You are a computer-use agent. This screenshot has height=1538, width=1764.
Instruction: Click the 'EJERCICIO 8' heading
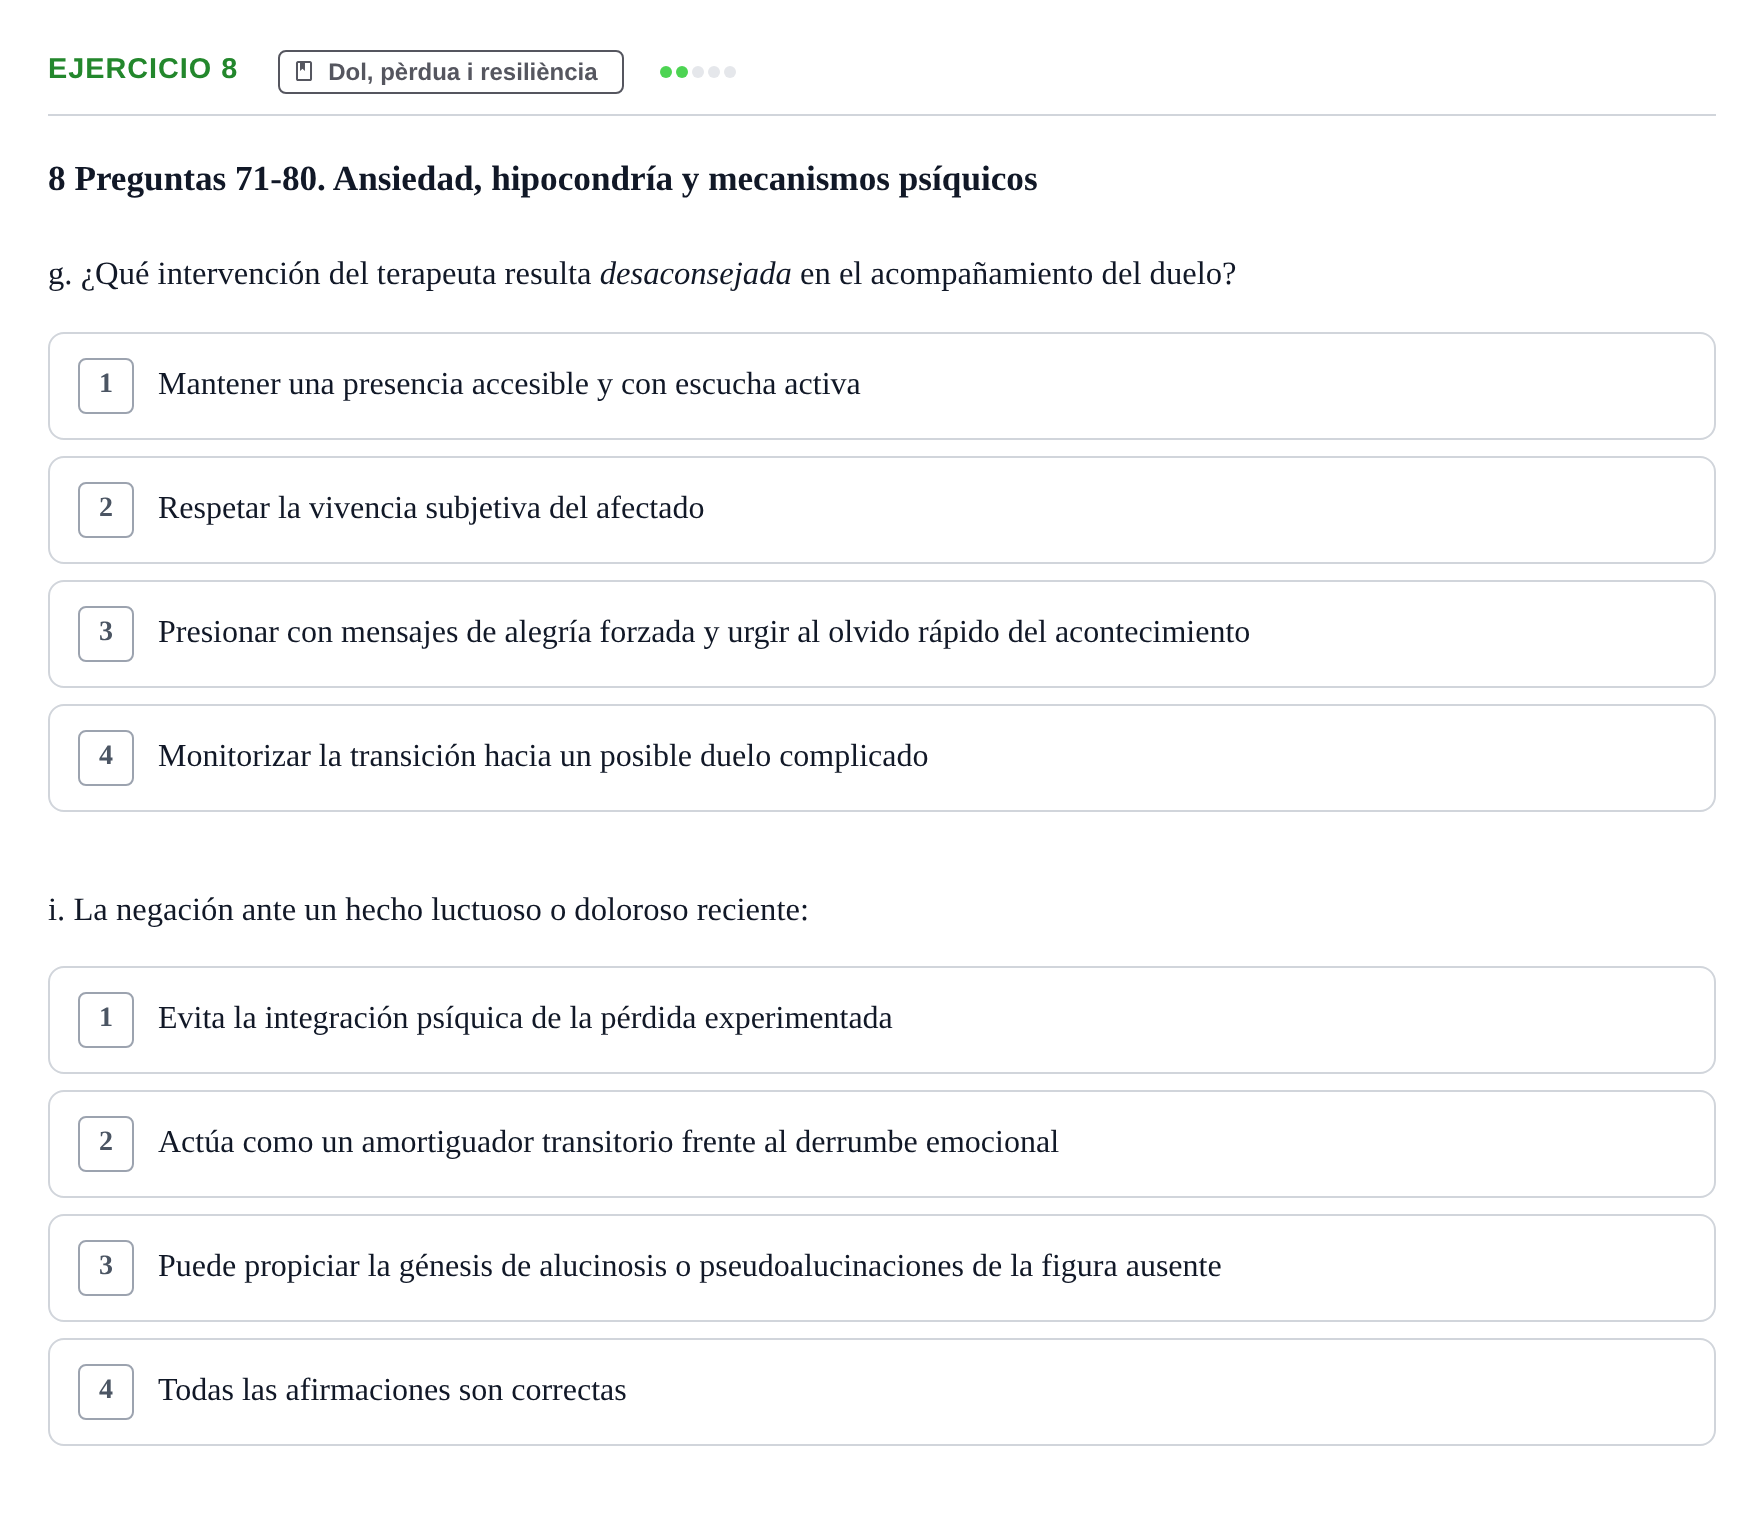click(x=143, y=69)
